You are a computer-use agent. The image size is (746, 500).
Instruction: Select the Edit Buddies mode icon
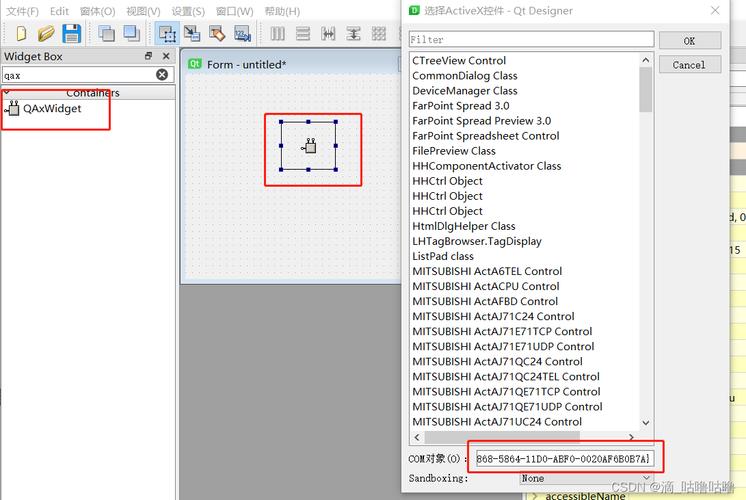click(x=216, y=33)
